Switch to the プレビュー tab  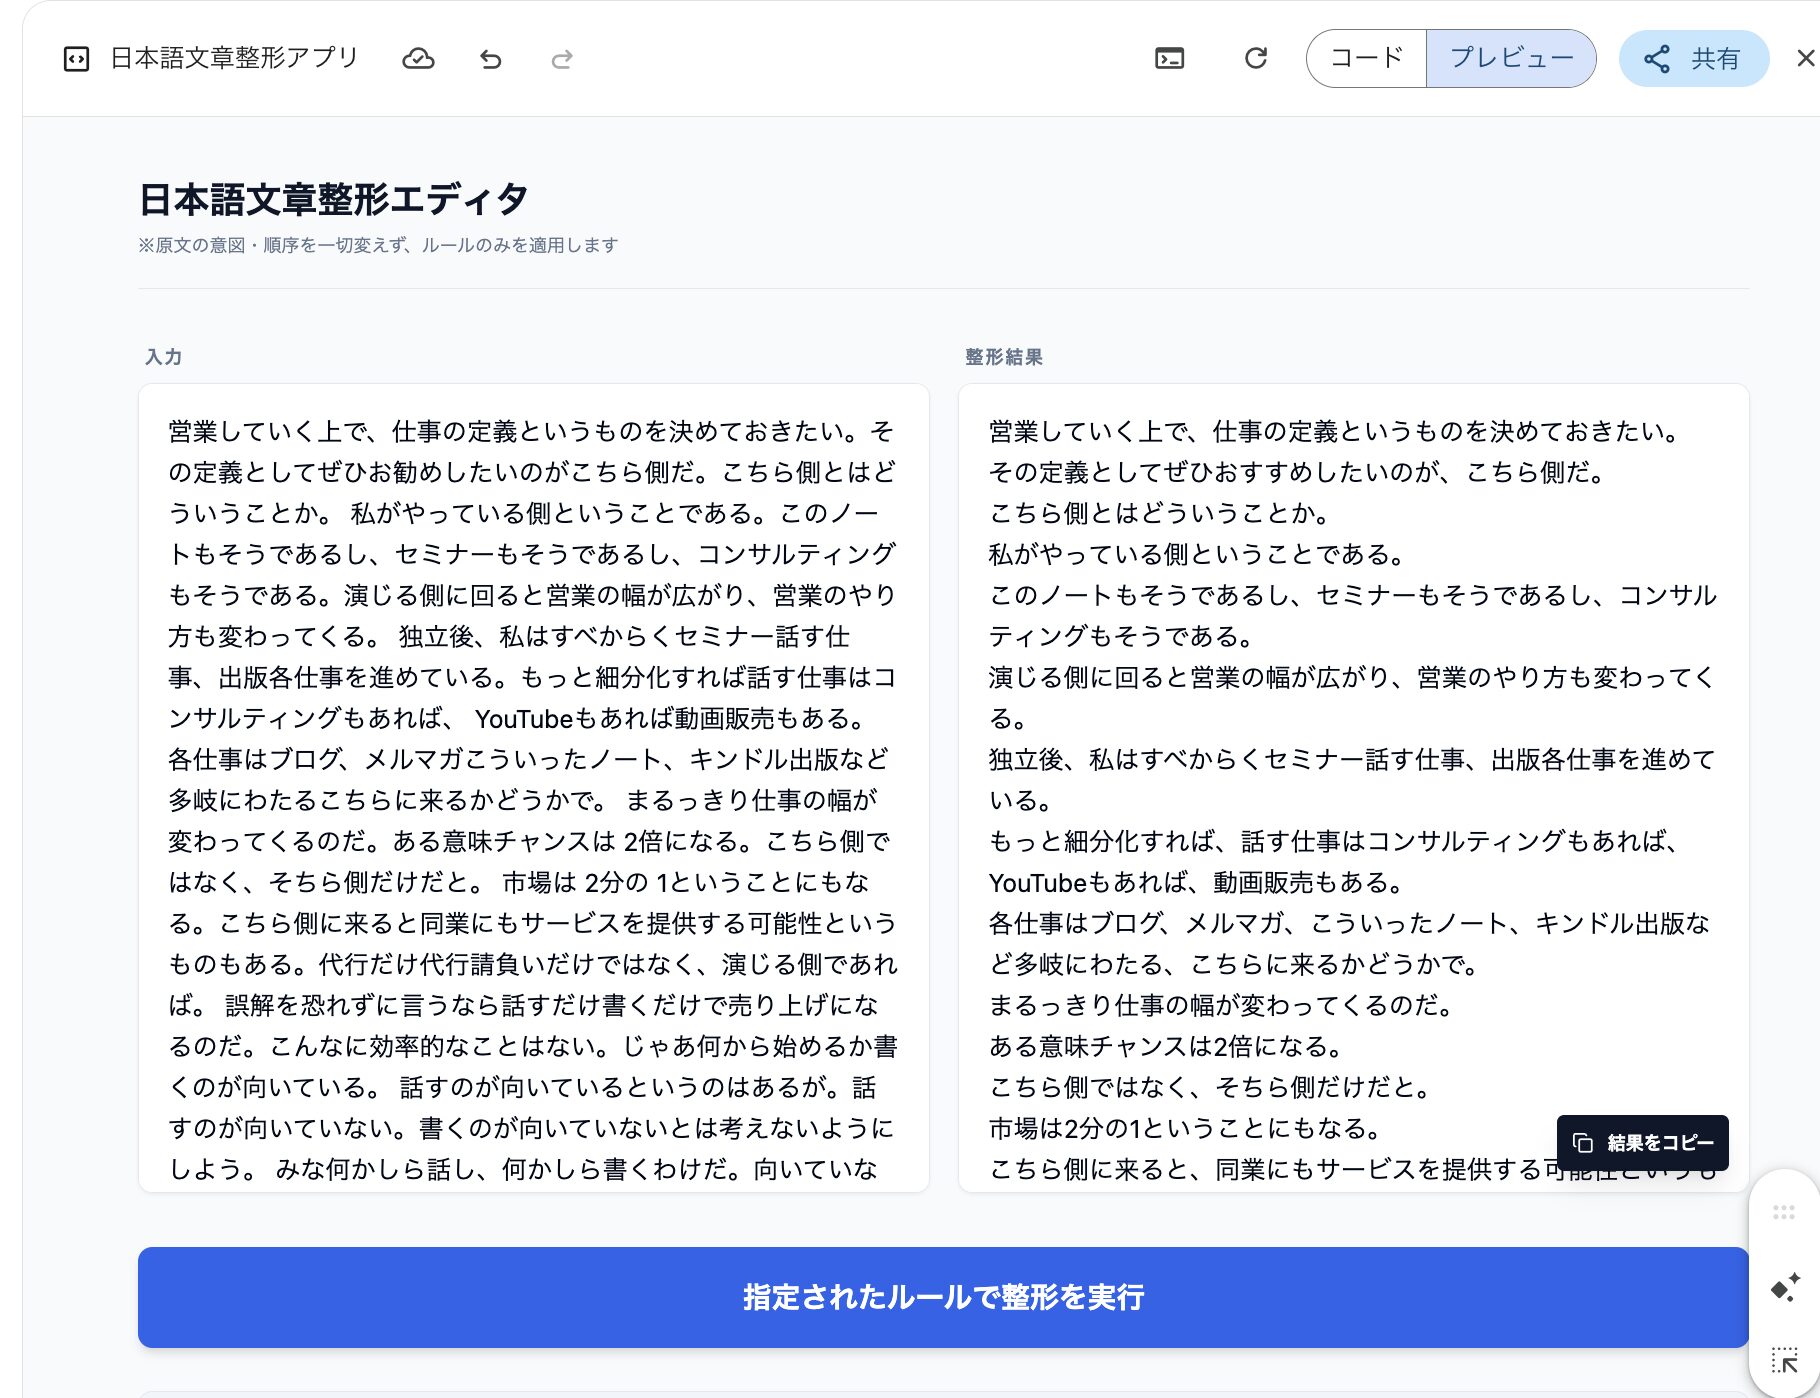(1511, 59)
